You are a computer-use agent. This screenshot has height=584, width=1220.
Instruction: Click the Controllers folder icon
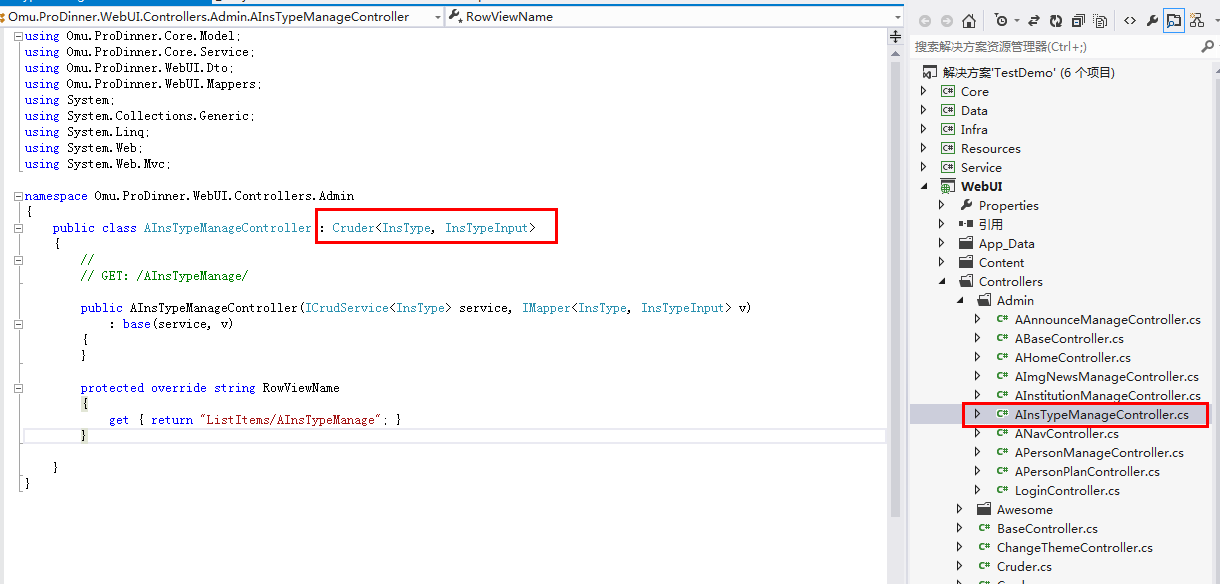point(966,281)
